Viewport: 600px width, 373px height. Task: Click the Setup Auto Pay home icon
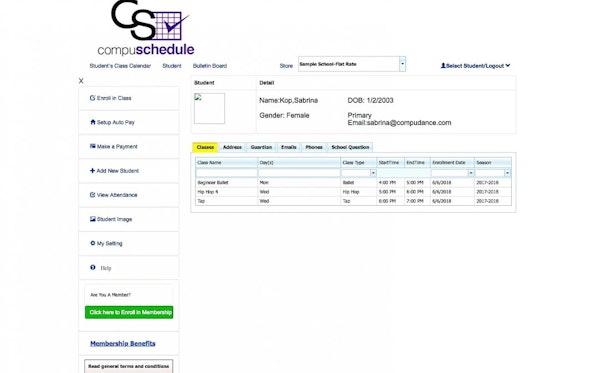point(93,122)
